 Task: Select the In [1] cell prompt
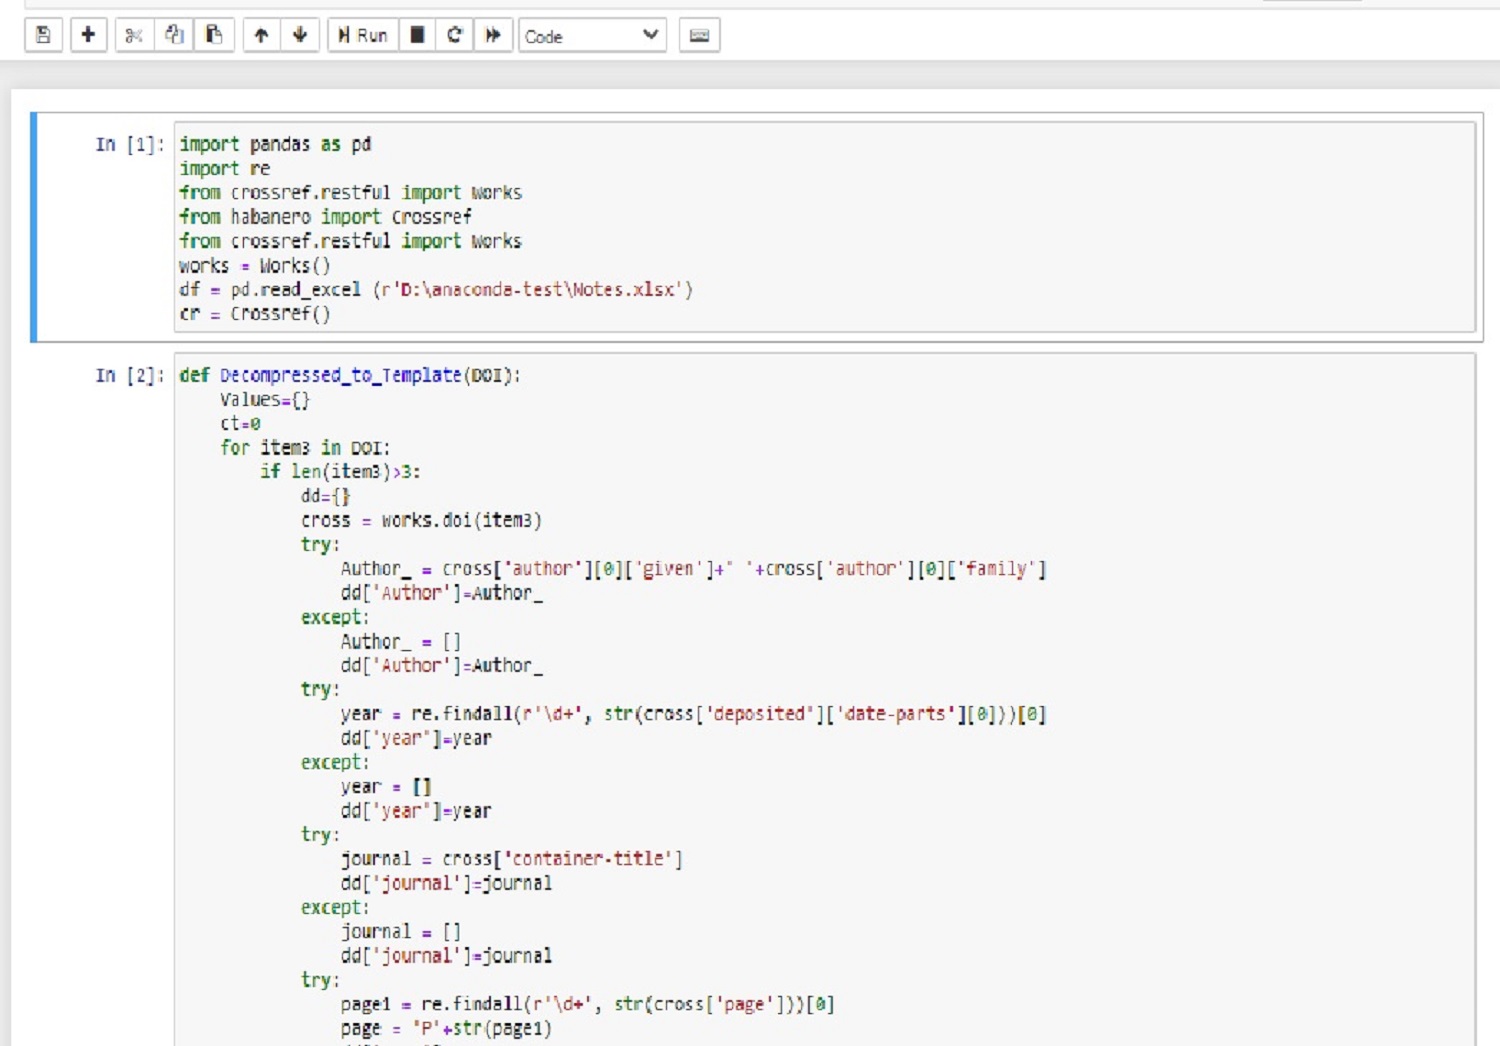point(129,144)
